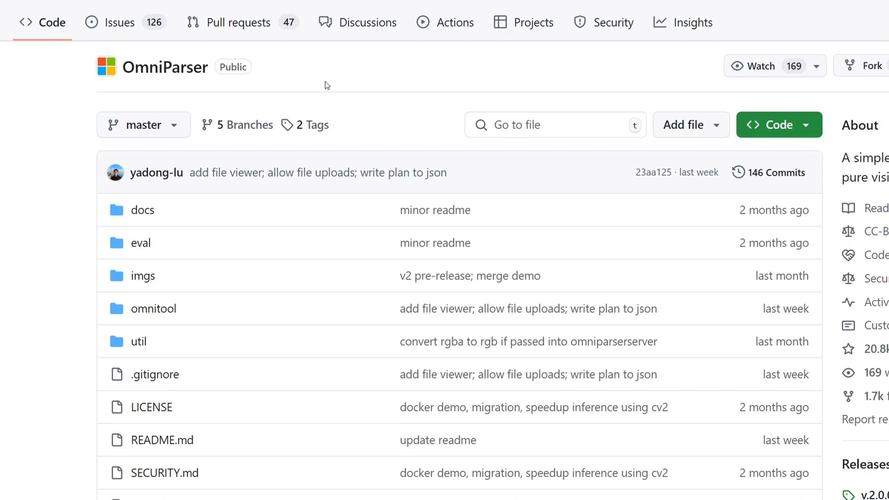View the 2 Tags link
The width and height of the screenshot is (889, 500).
pos(305,125)
